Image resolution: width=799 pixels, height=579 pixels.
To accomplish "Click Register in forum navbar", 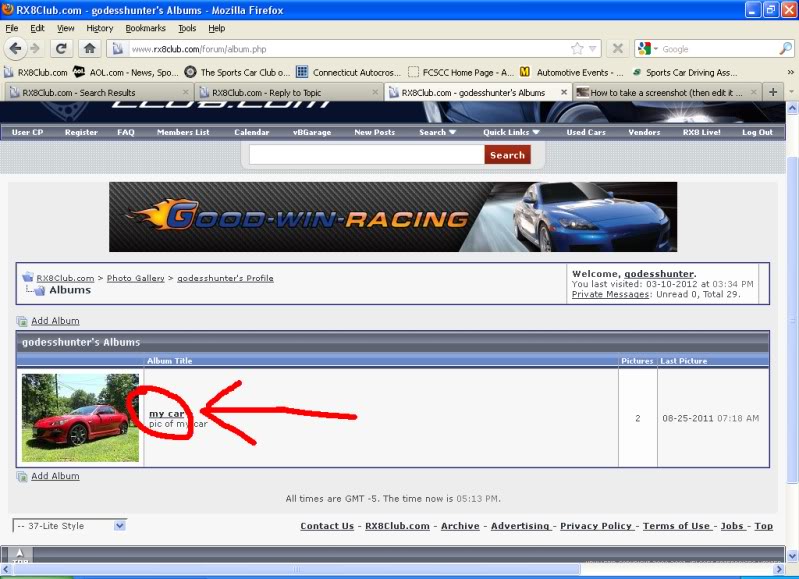I will click(81, 132).
